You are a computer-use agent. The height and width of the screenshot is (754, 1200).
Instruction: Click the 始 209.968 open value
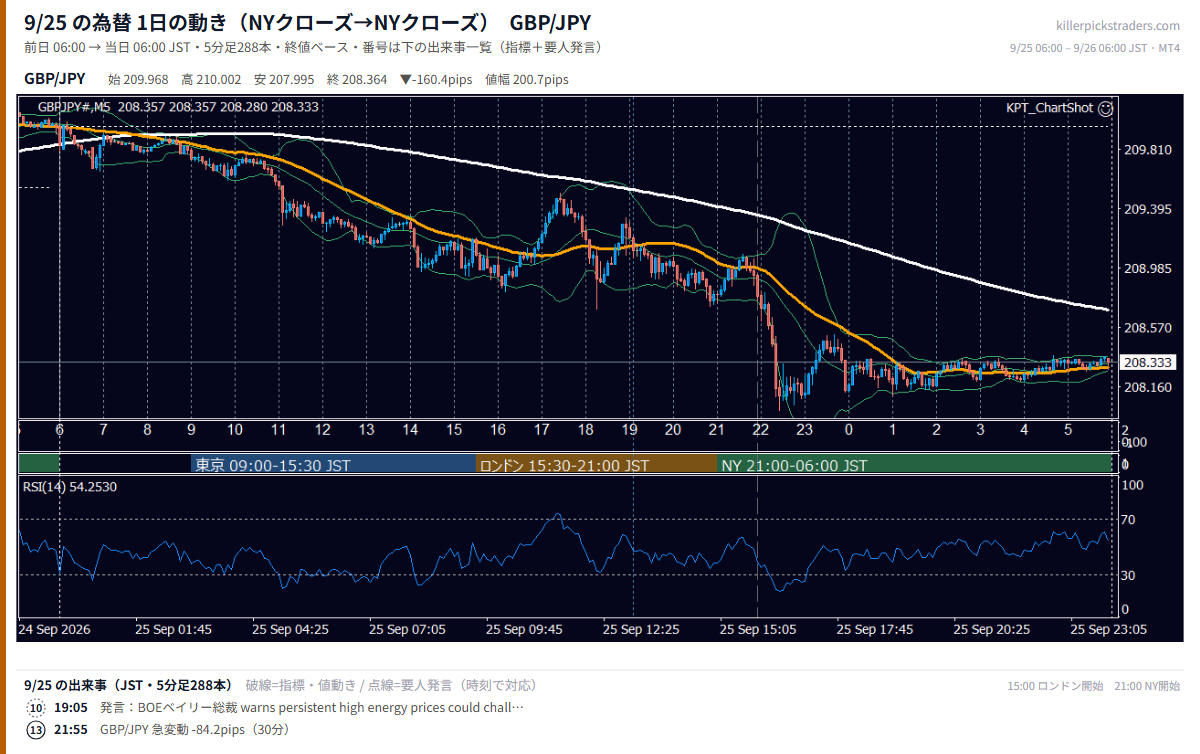(138, 80)
